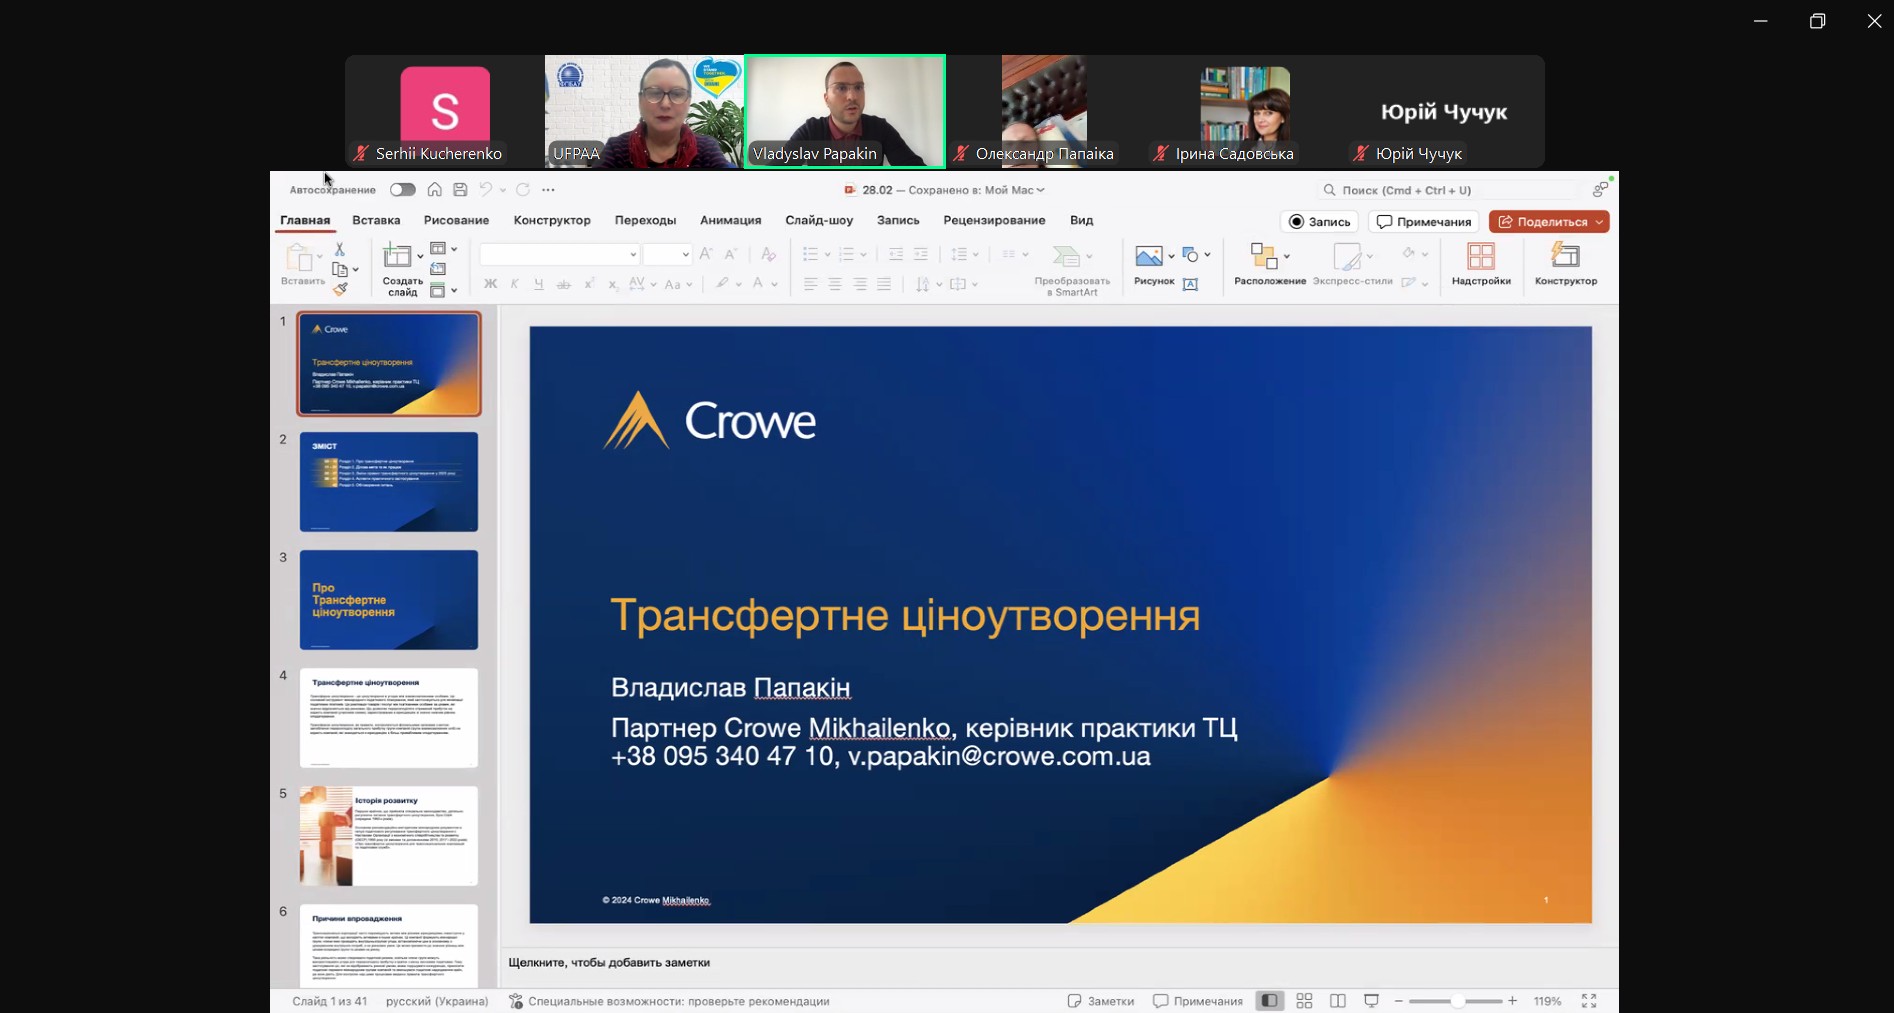Open the three-dot more commands menu

[x=548, y=189]
